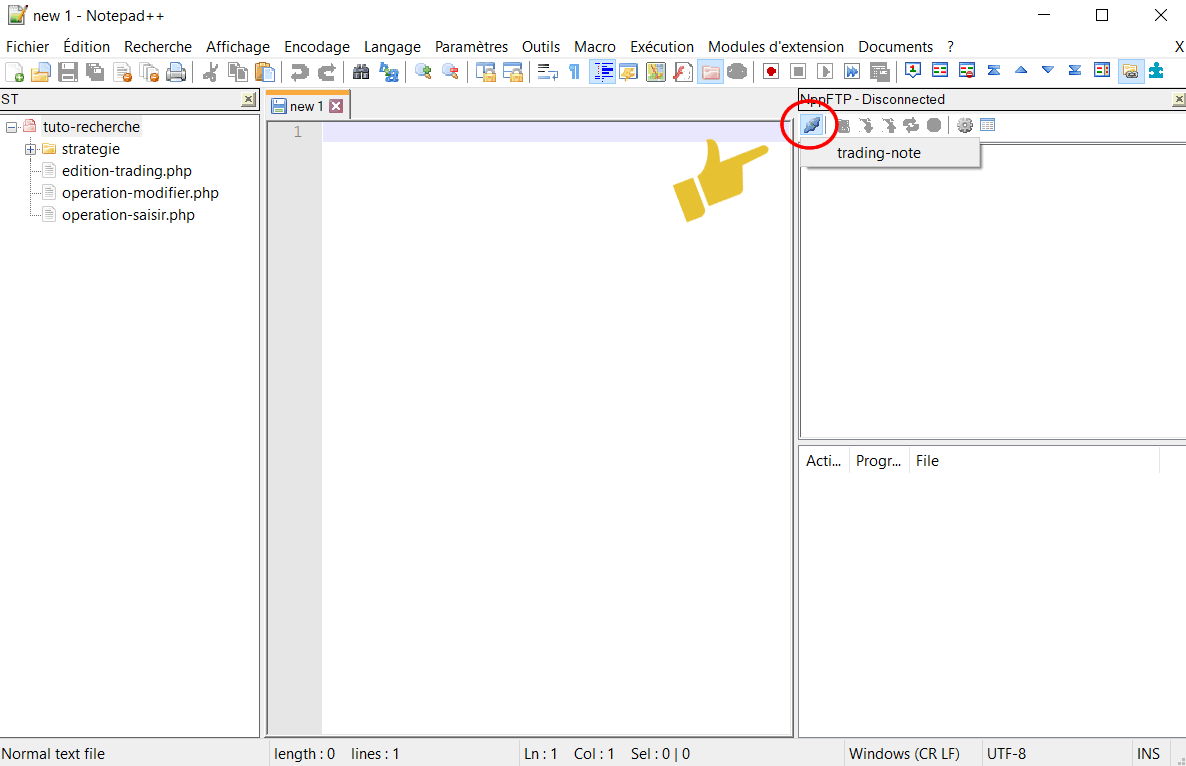Screen dimensions: 1186x766
Task: Toggle synchronize horizontal scrolling icon
Action: coord(513,72)
